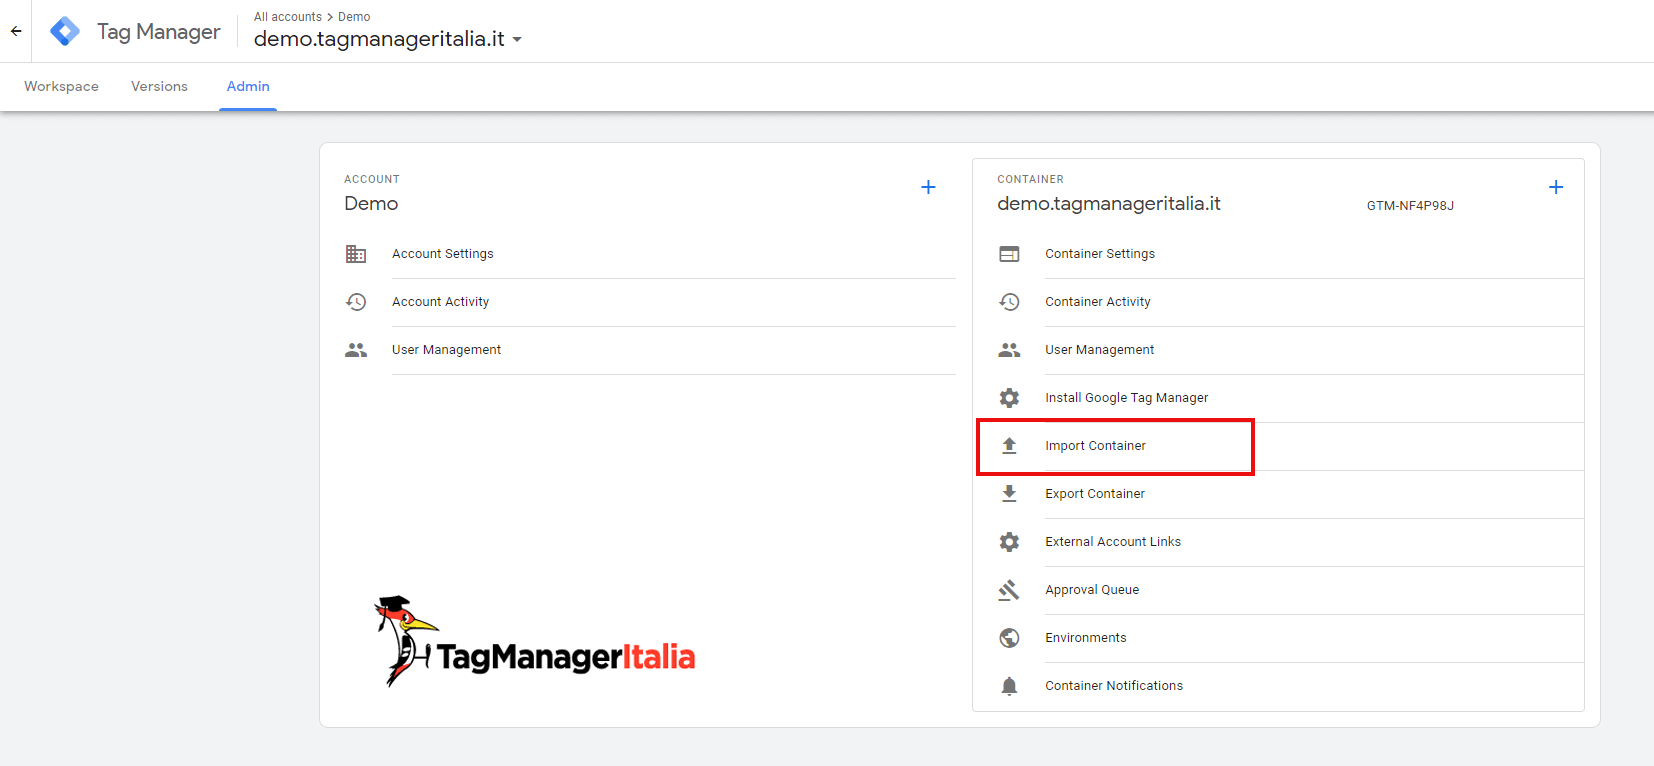This screenshot has height=766, width=1654.
Task: Click the Tag Manager diamond logo
Action: tap(65, 31)
